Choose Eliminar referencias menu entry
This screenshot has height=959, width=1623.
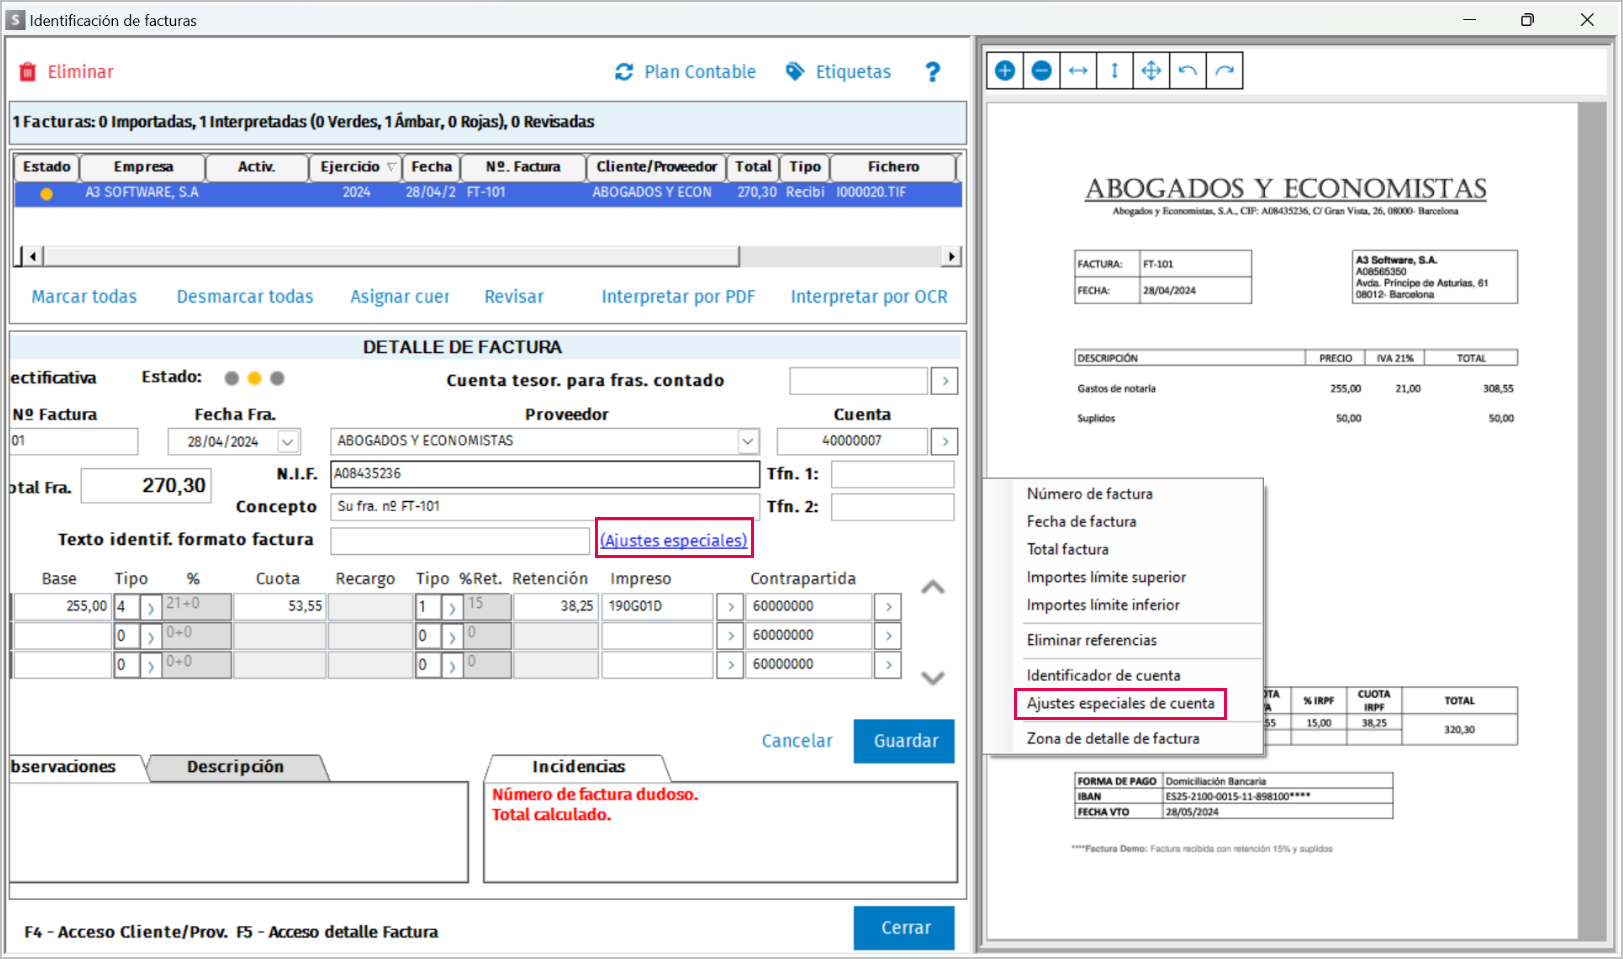1091,640
